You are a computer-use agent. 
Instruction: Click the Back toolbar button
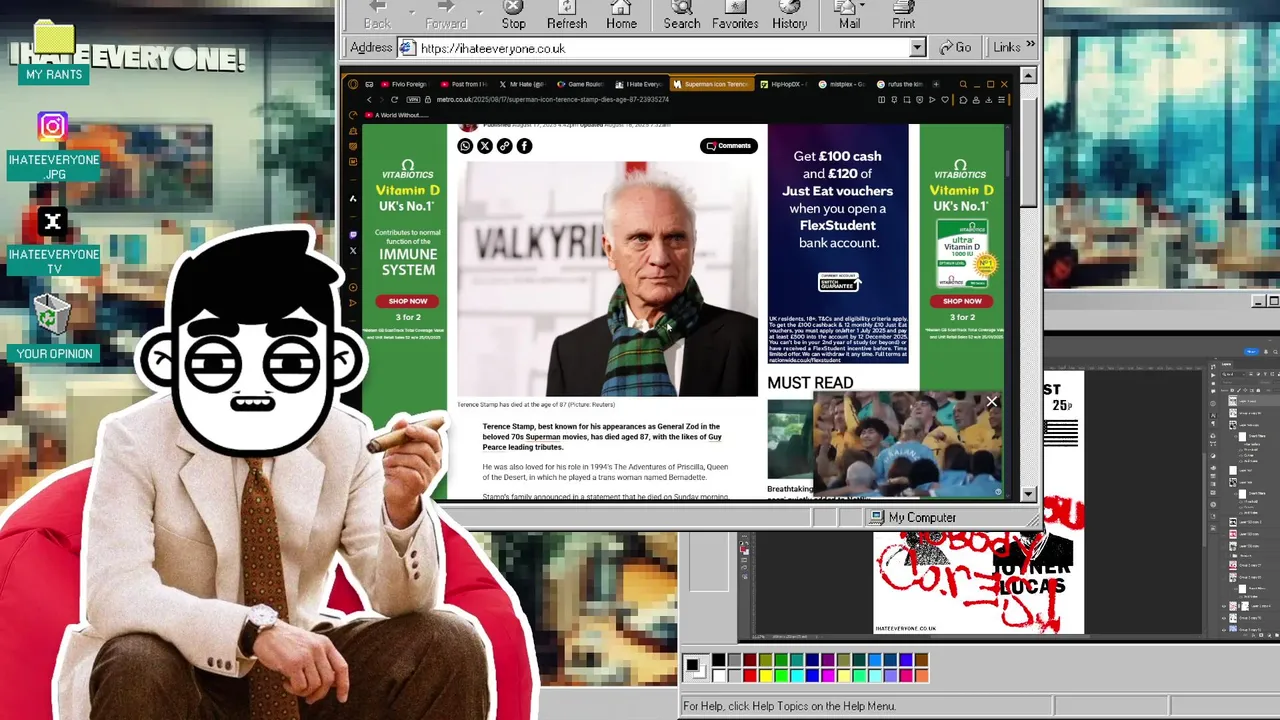click(377, 15)
